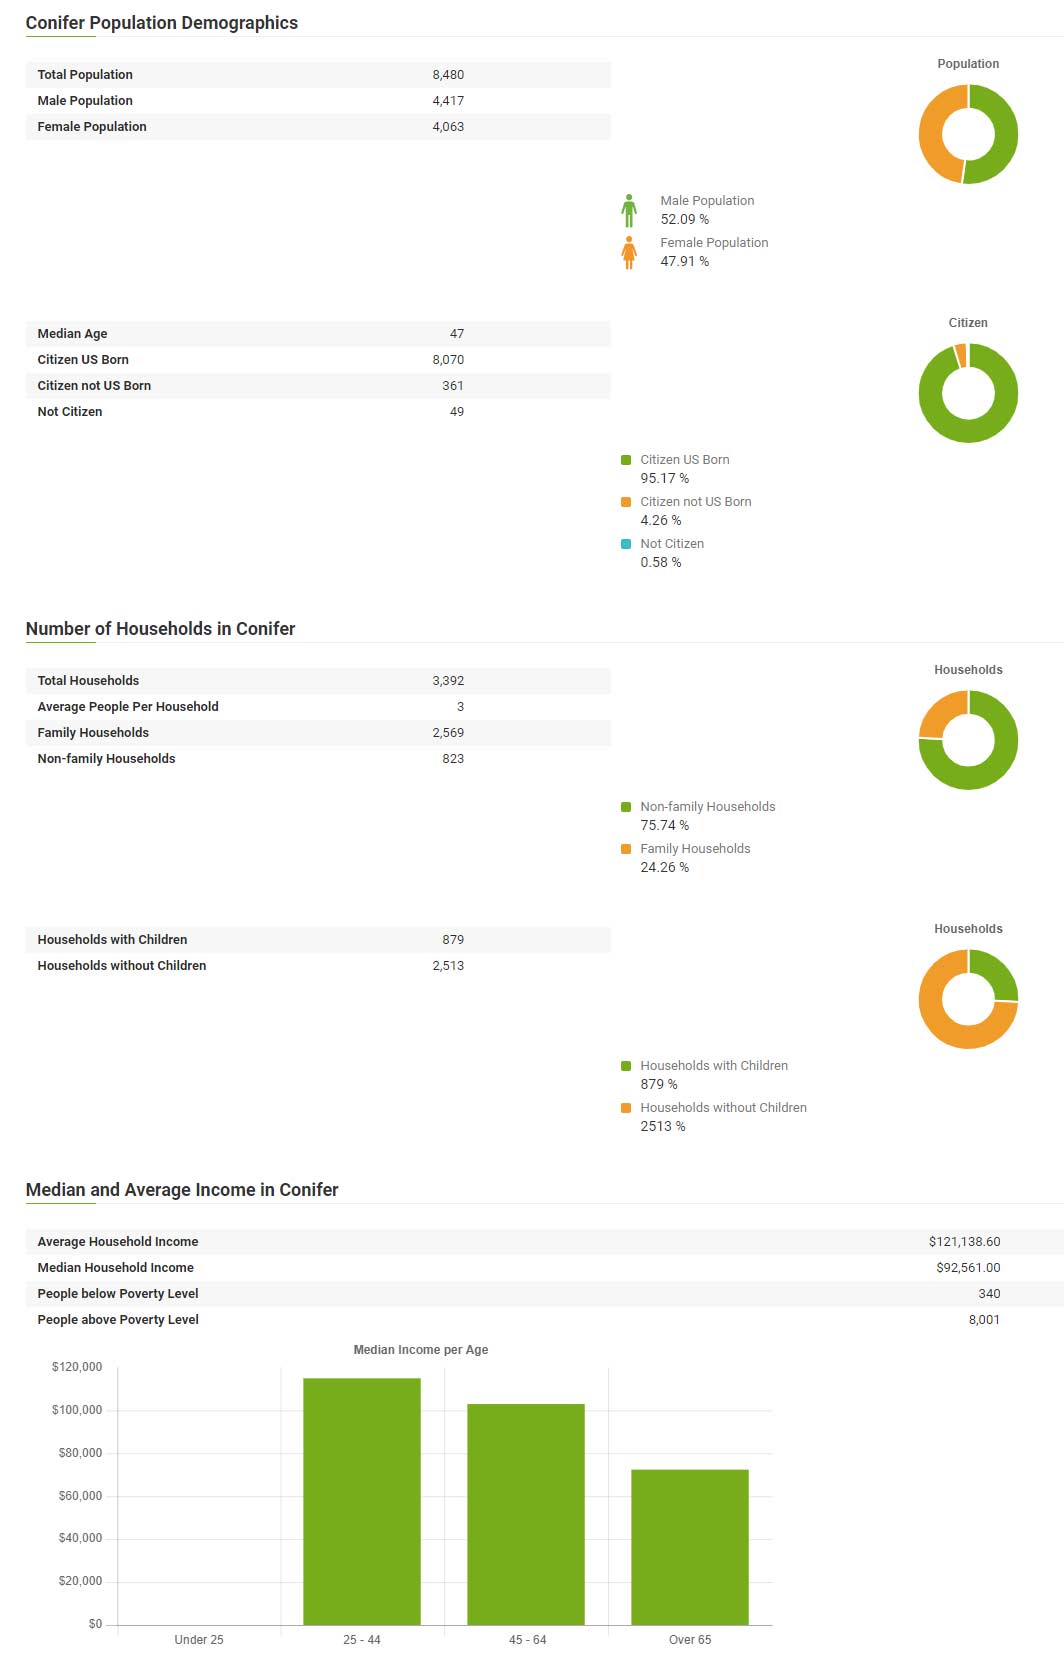Click the "Average People Per Household" label
This screenshot has height=1680, width=1064.
(x=128, y=707)
